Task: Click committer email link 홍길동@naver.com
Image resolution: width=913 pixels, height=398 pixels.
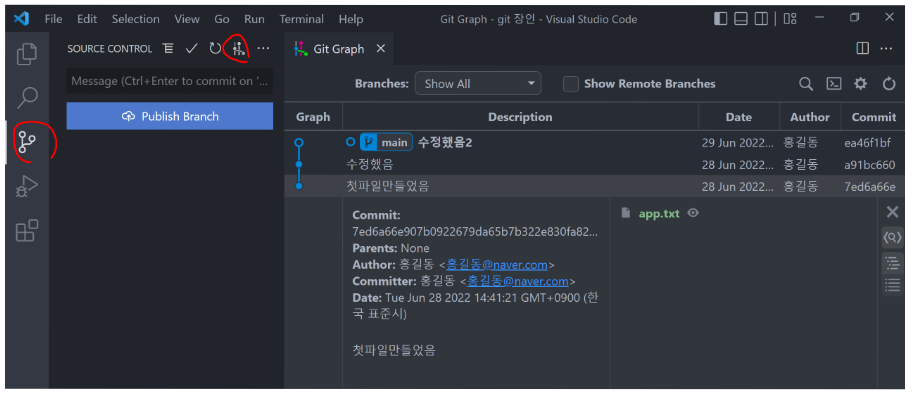Action: [x=518, y=282]
